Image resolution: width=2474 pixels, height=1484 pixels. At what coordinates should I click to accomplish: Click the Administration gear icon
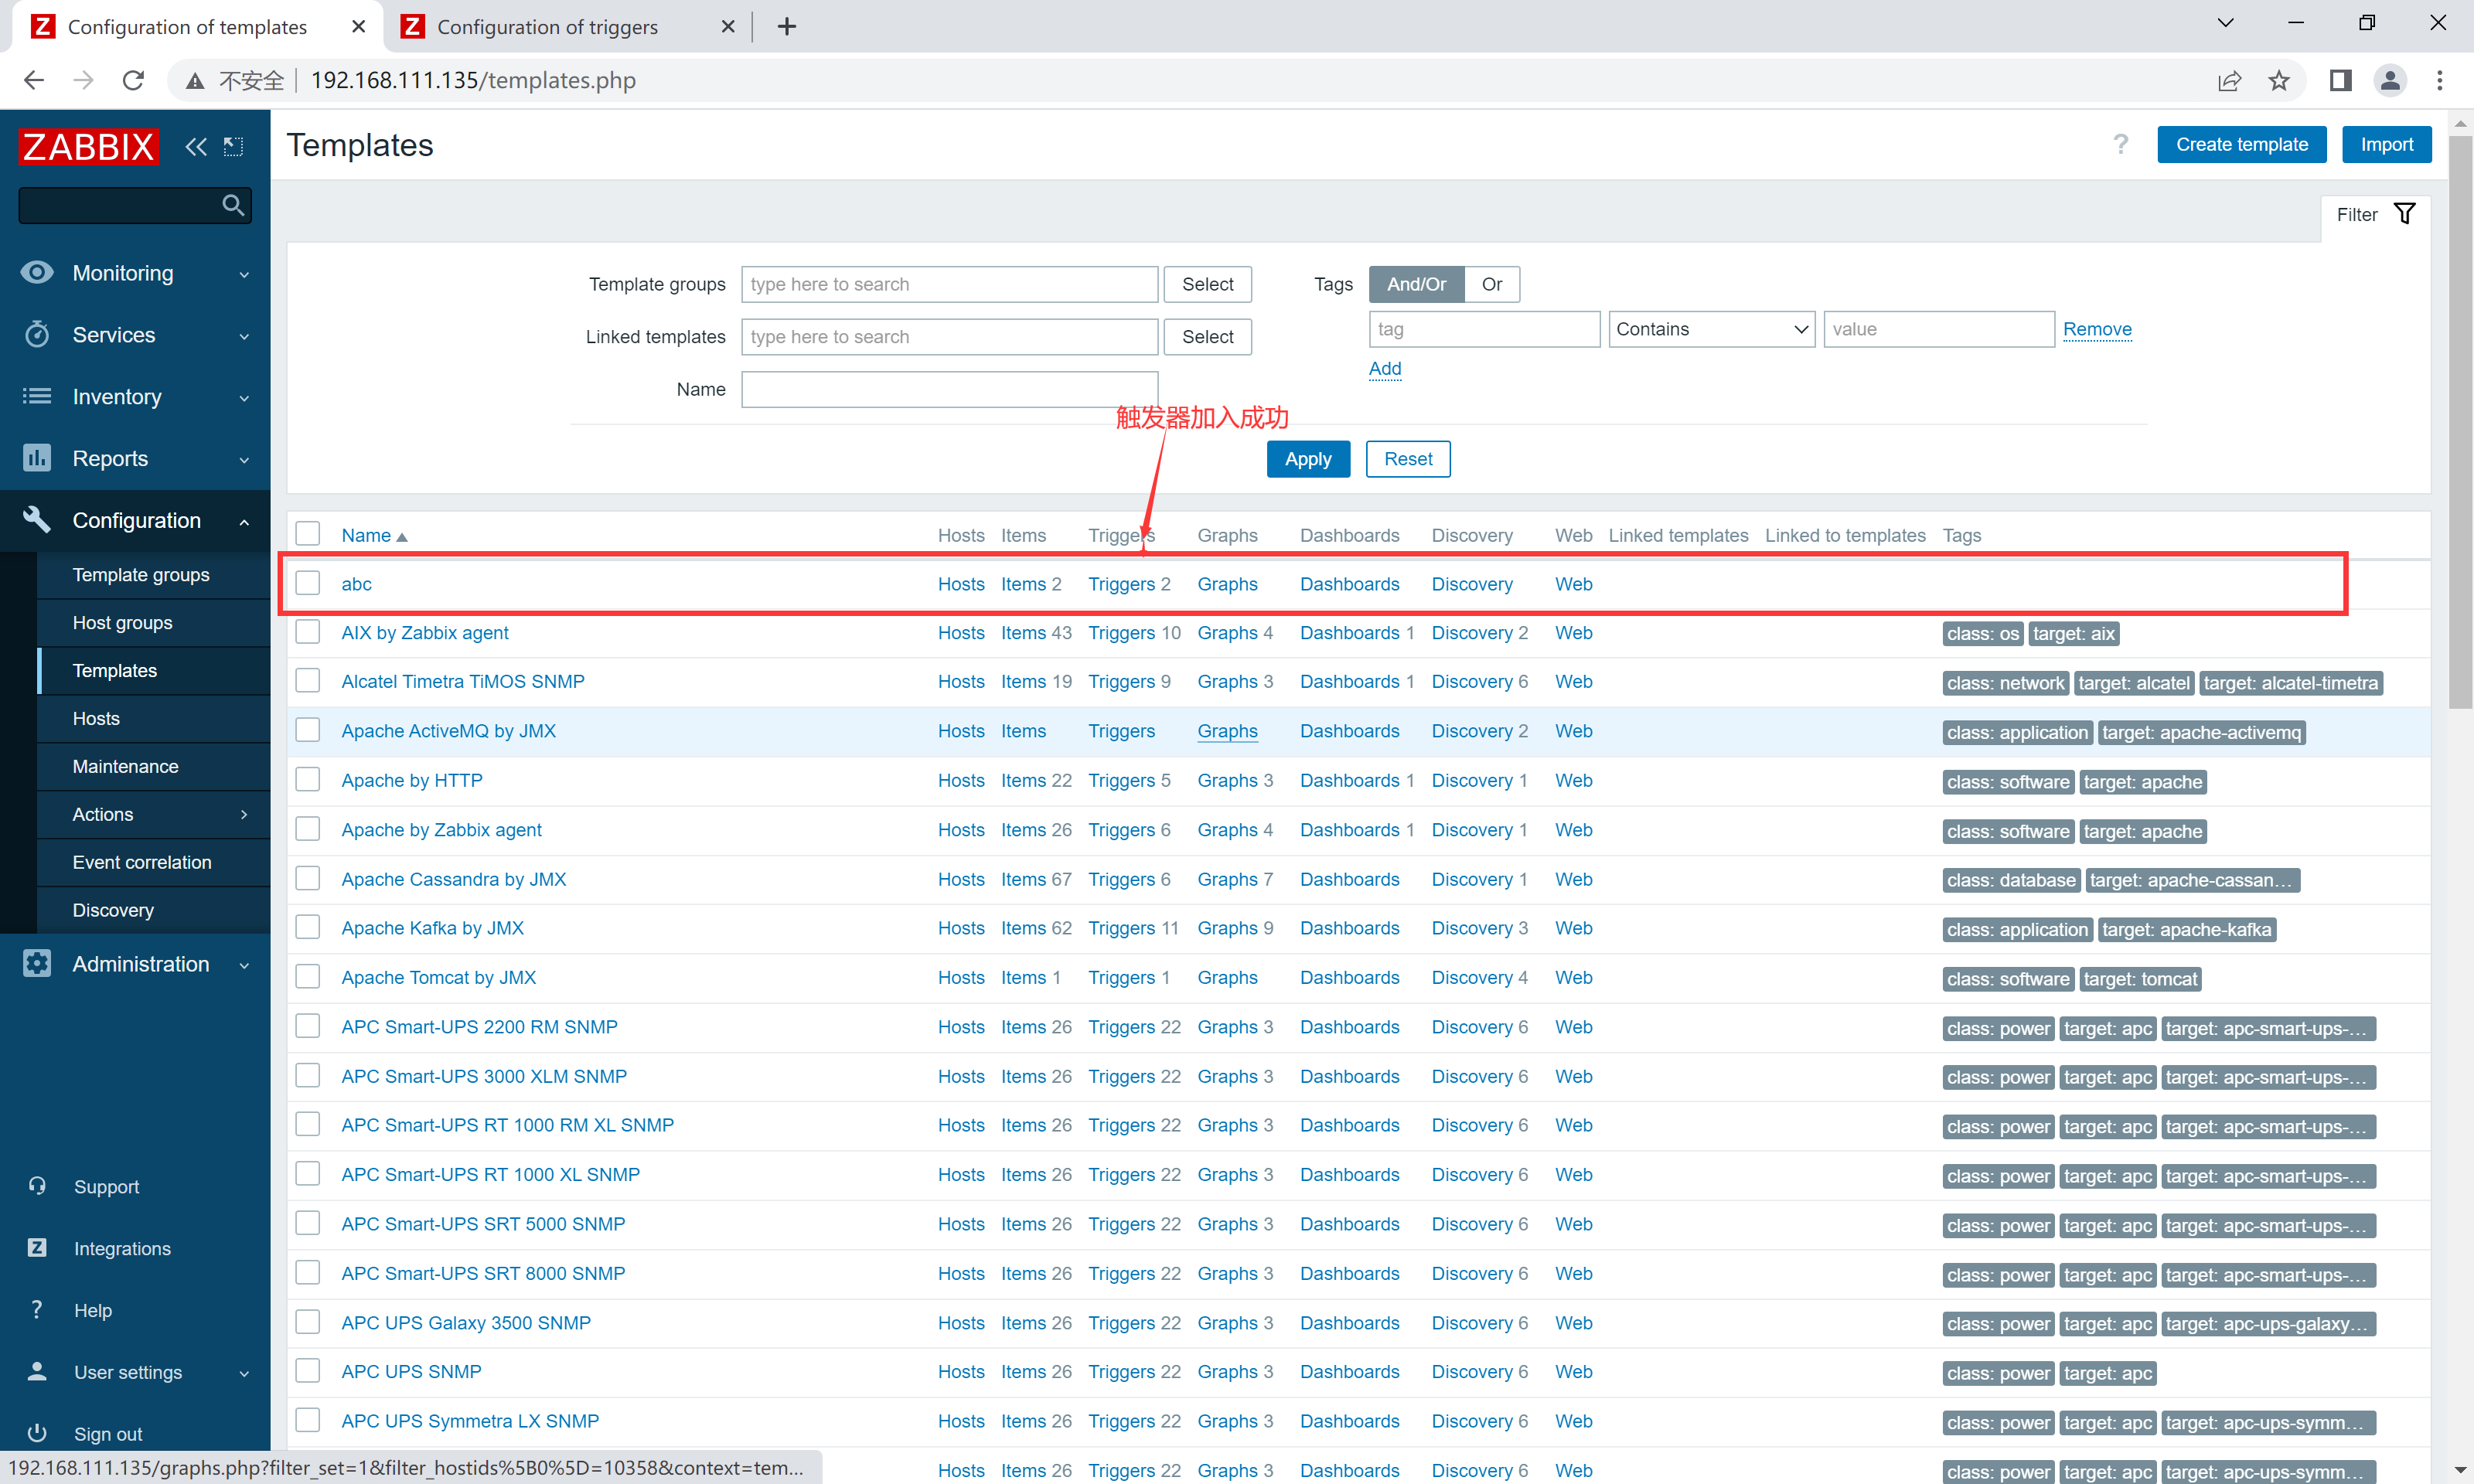tap(37, 963)
